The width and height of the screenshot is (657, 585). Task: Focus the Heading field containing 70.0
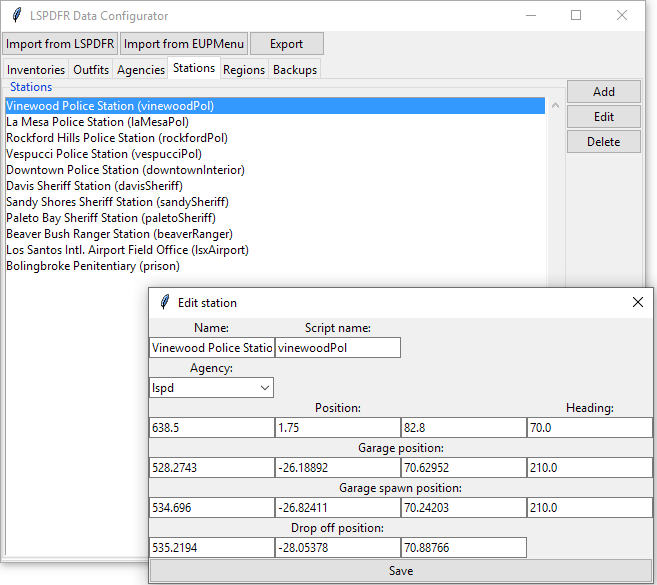coord(588,427)
